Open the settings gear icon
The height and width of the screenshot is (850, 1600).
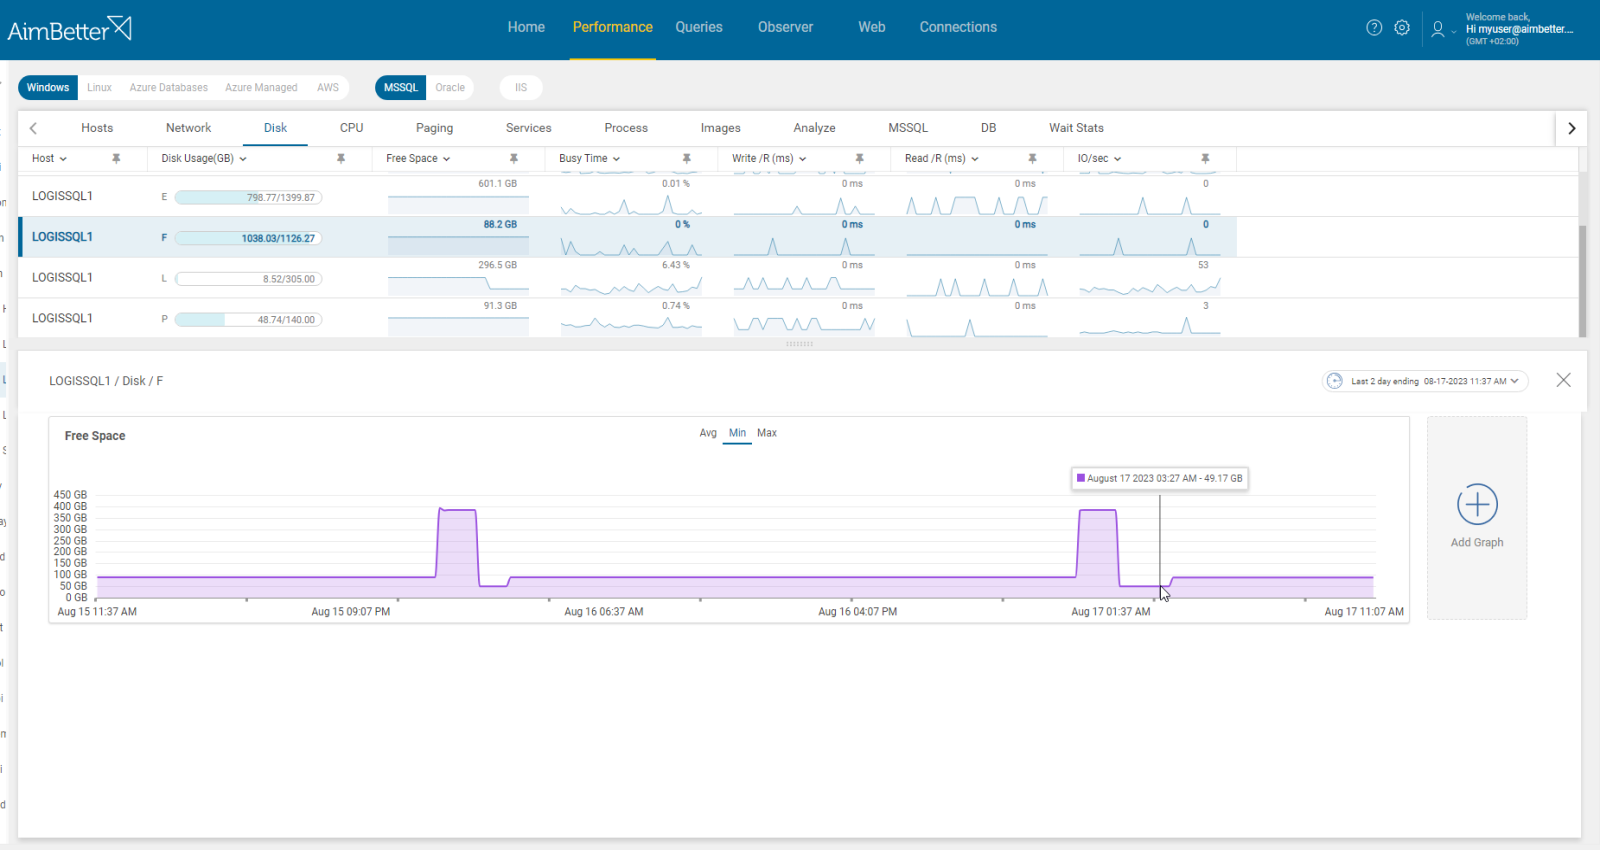click(x=1402, y=28)
